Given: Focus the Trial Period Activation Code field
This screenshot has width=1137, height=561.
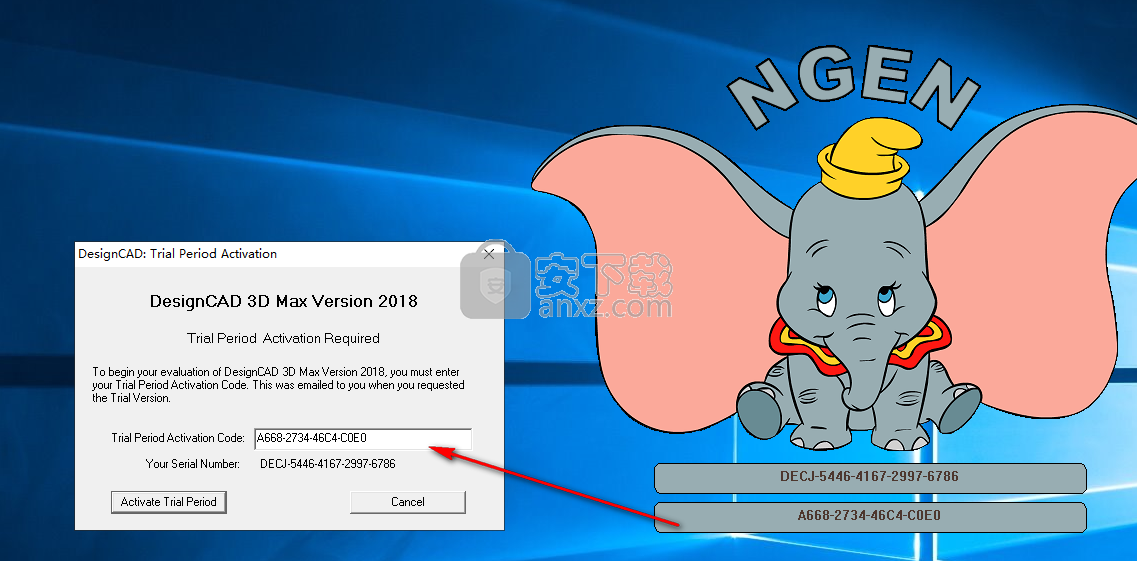Looking at the screenshot, I should (x=363, y=439).
